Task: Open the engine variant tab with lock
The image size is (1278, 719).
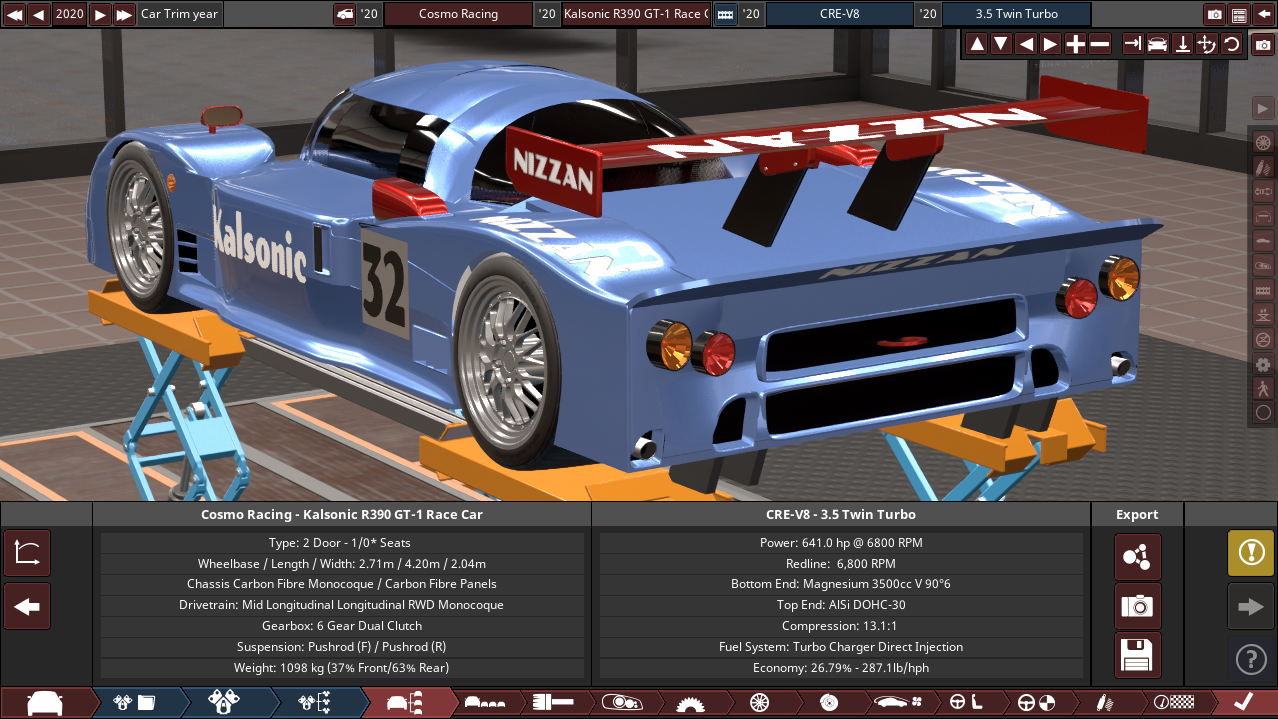Action: coord(224,703)
